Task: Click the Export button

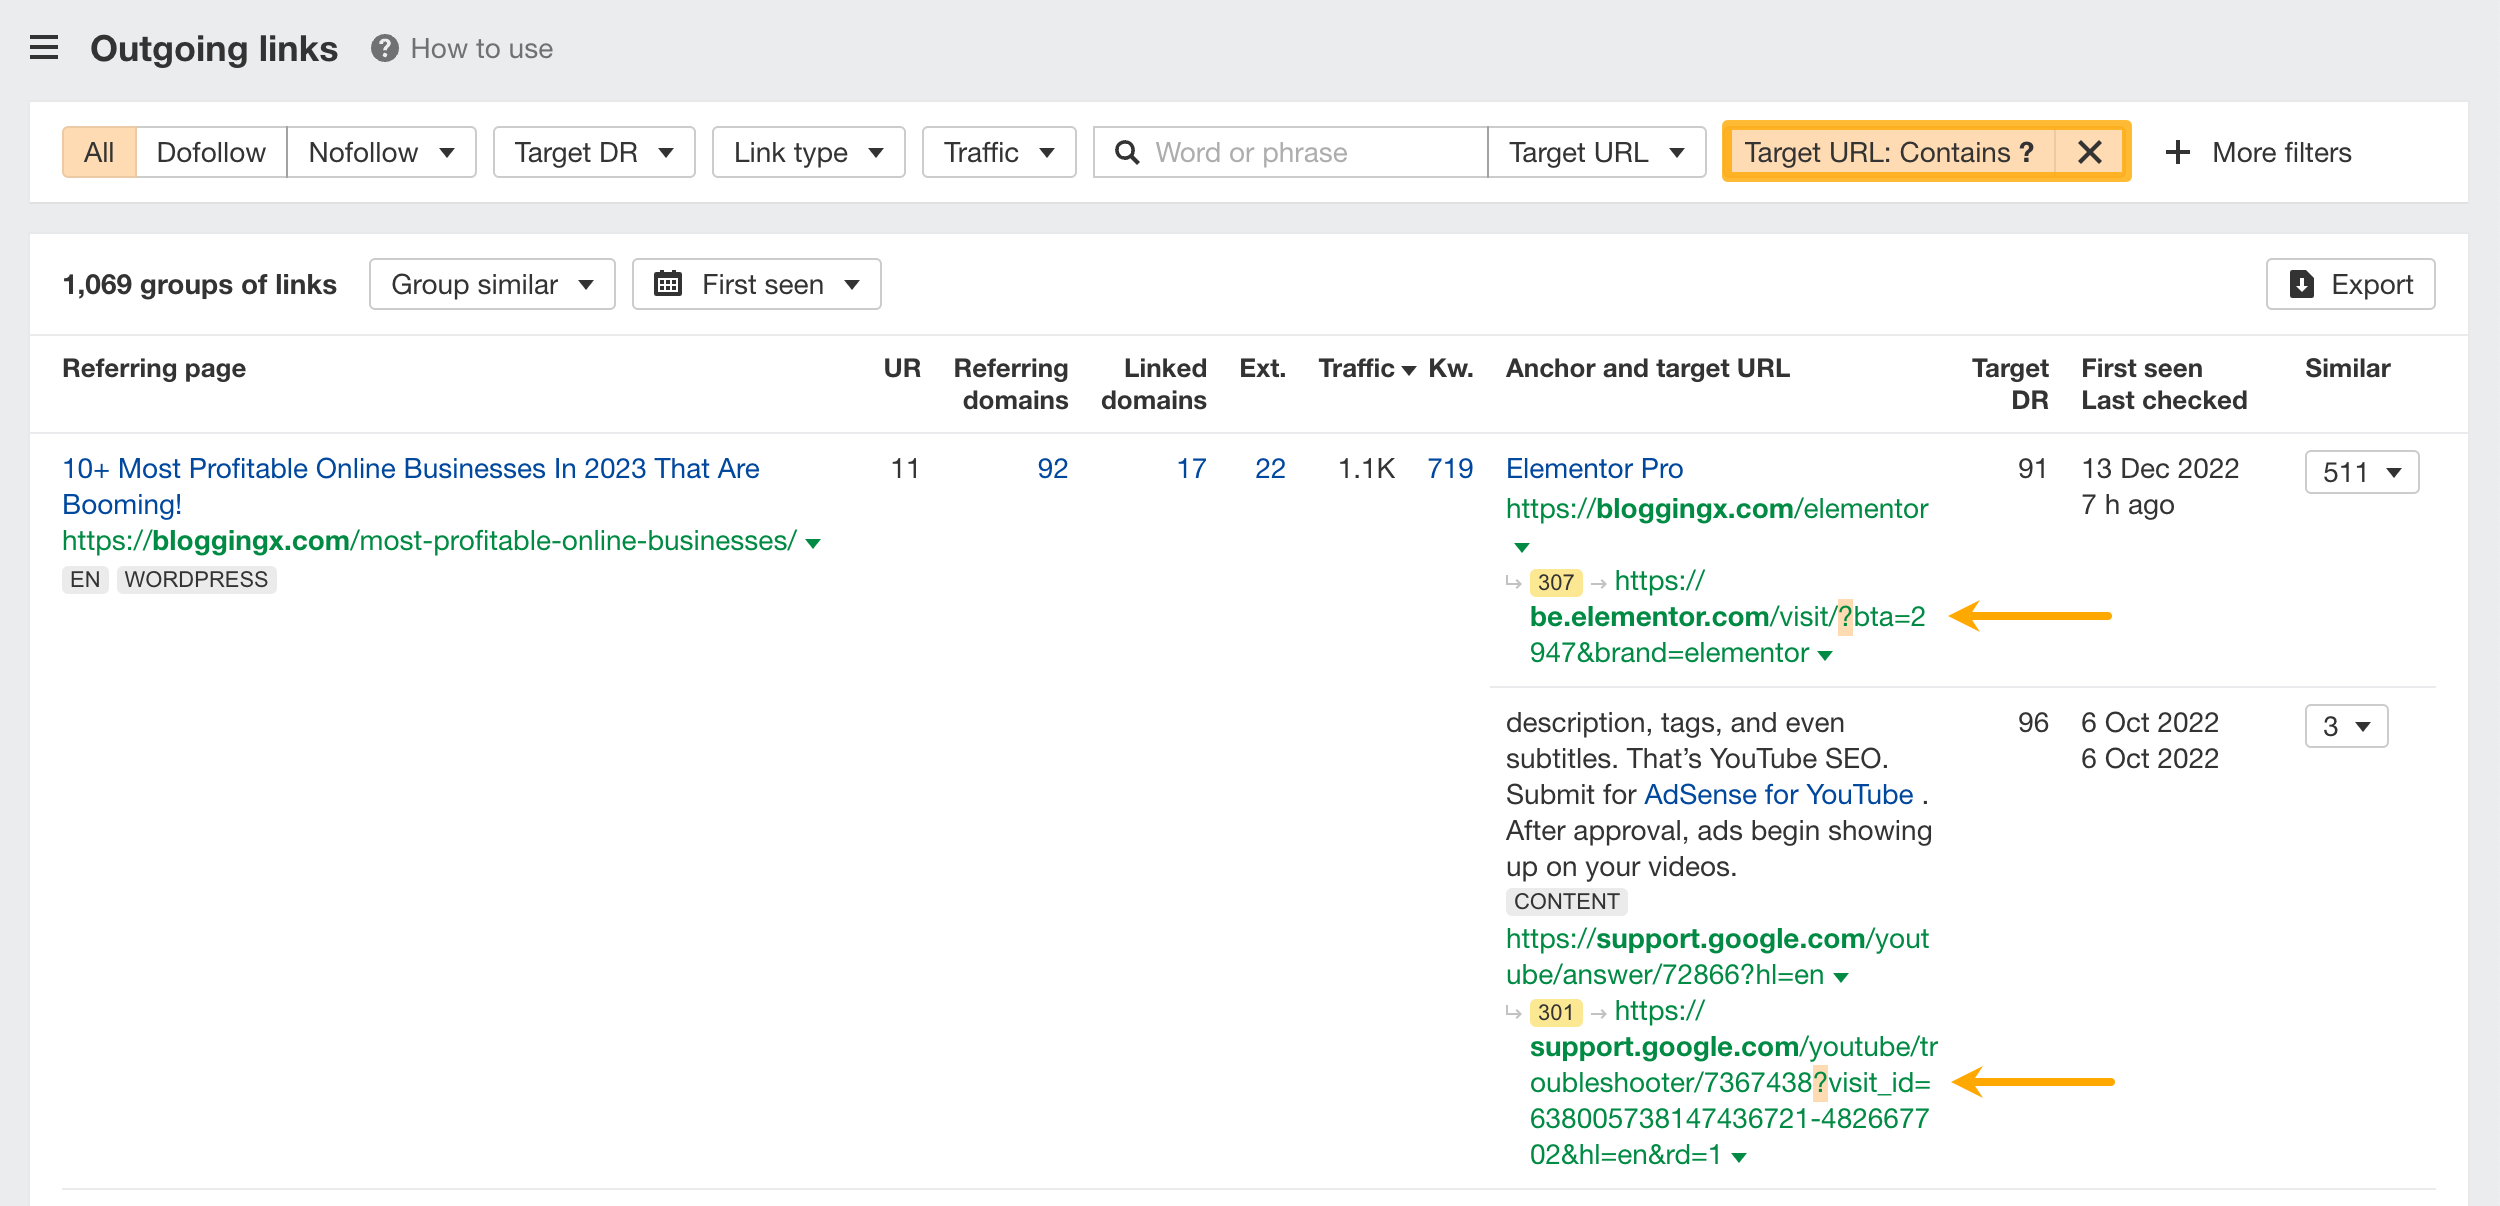Action: tap(2350, 284)
